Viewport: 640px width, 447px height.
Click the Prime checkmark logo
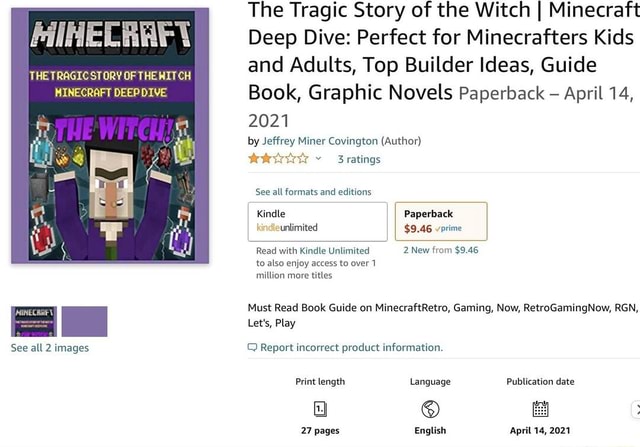click(450, 228)
